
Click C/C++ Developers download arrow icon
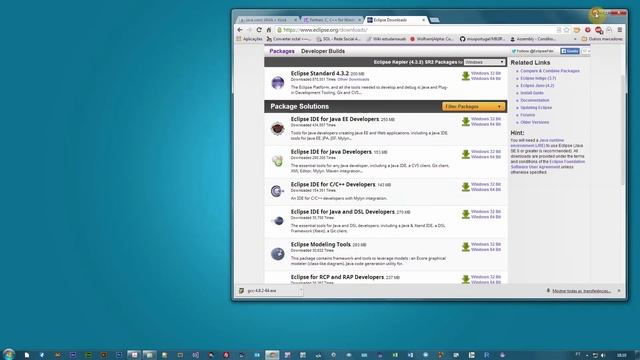(465, 187)
